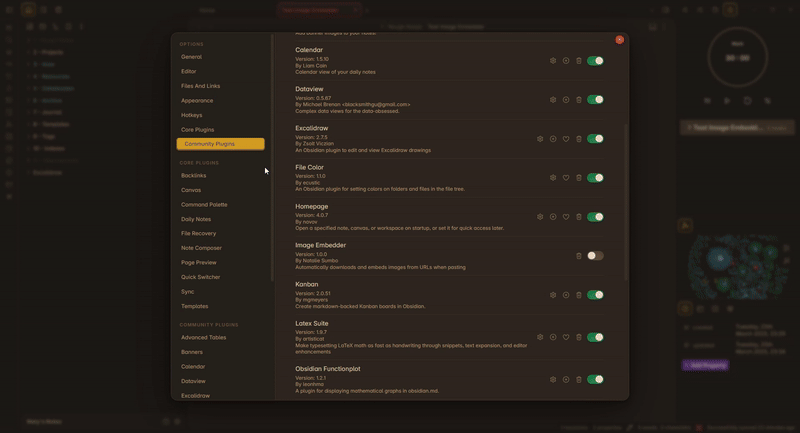Screen dimensions: 800x433
Task: Open Homepage plugin options gear
Action: [540, 217]
